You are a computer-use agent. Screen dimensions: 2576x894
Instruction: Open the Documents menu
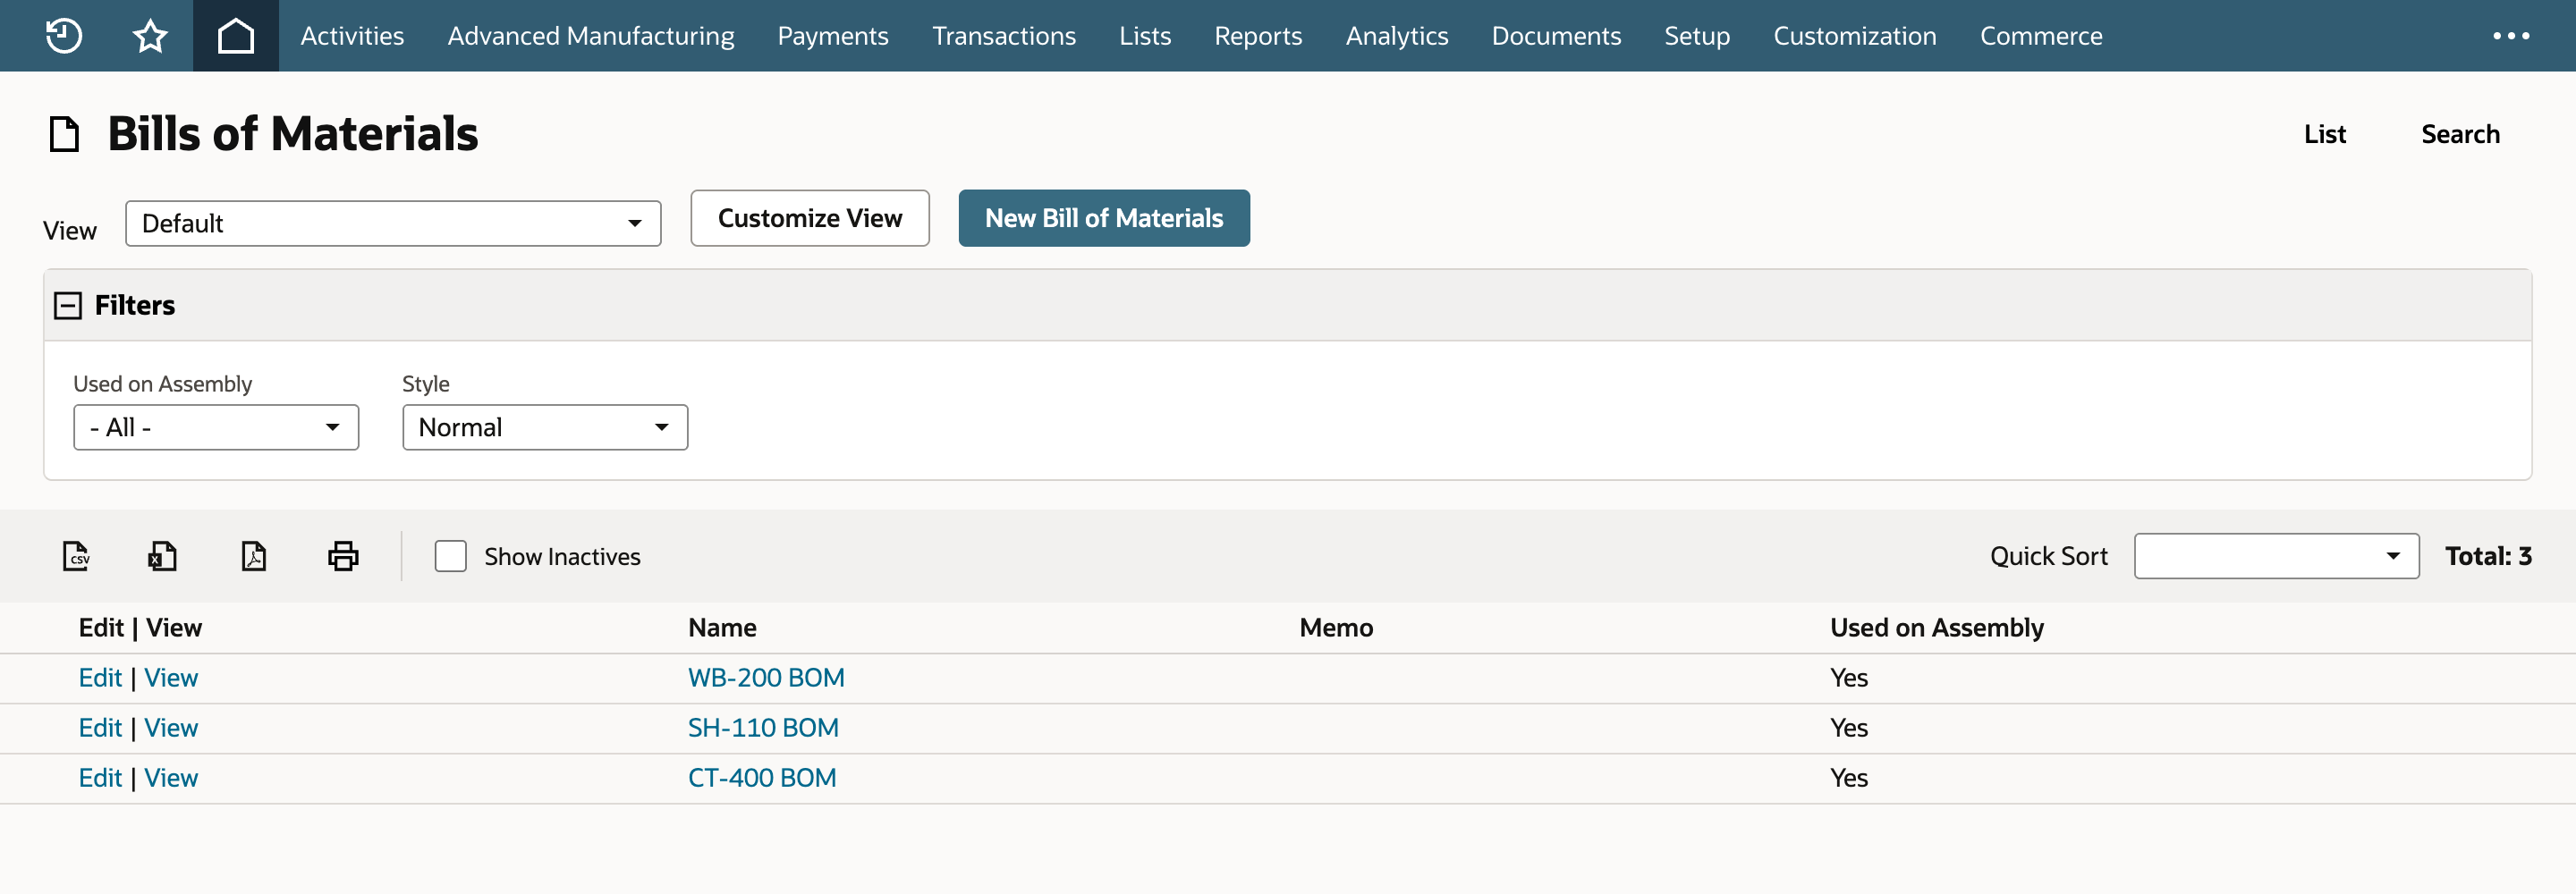tap(1556, 36)
